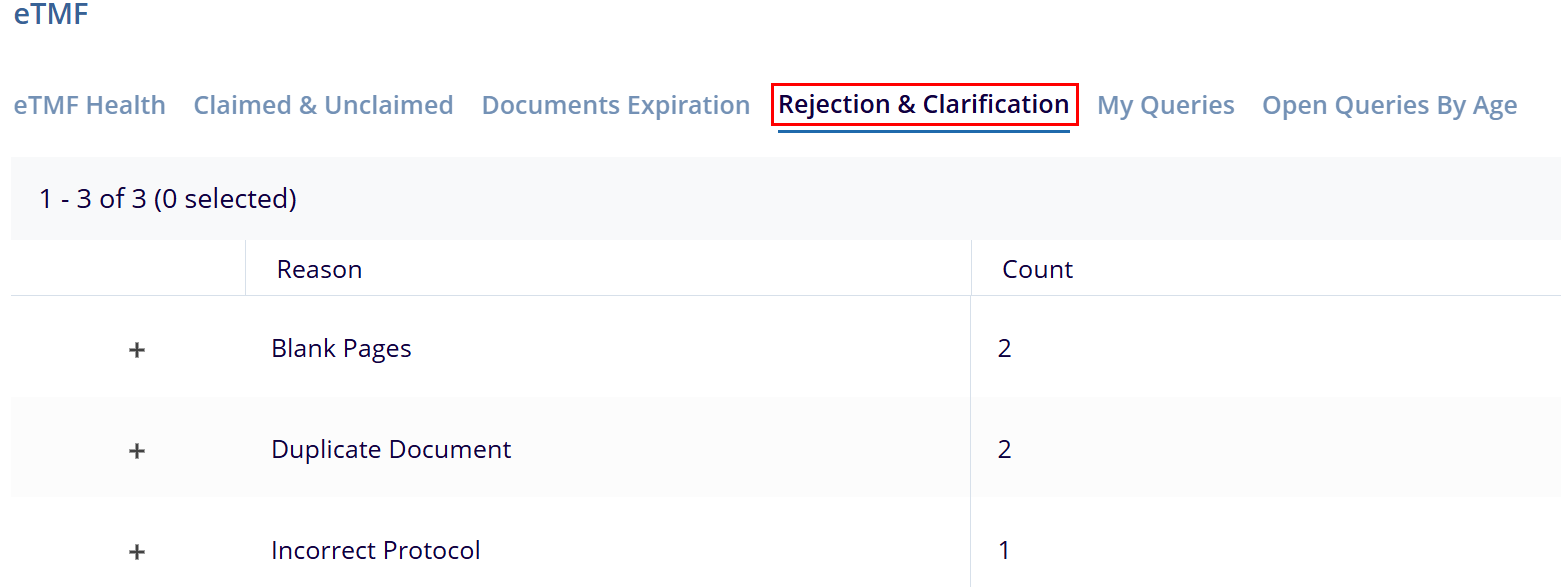This screenshot has width=1561, height=587.
Task: Open the Claimed & Unclaimed tab
Action: [x=323, y=105]
